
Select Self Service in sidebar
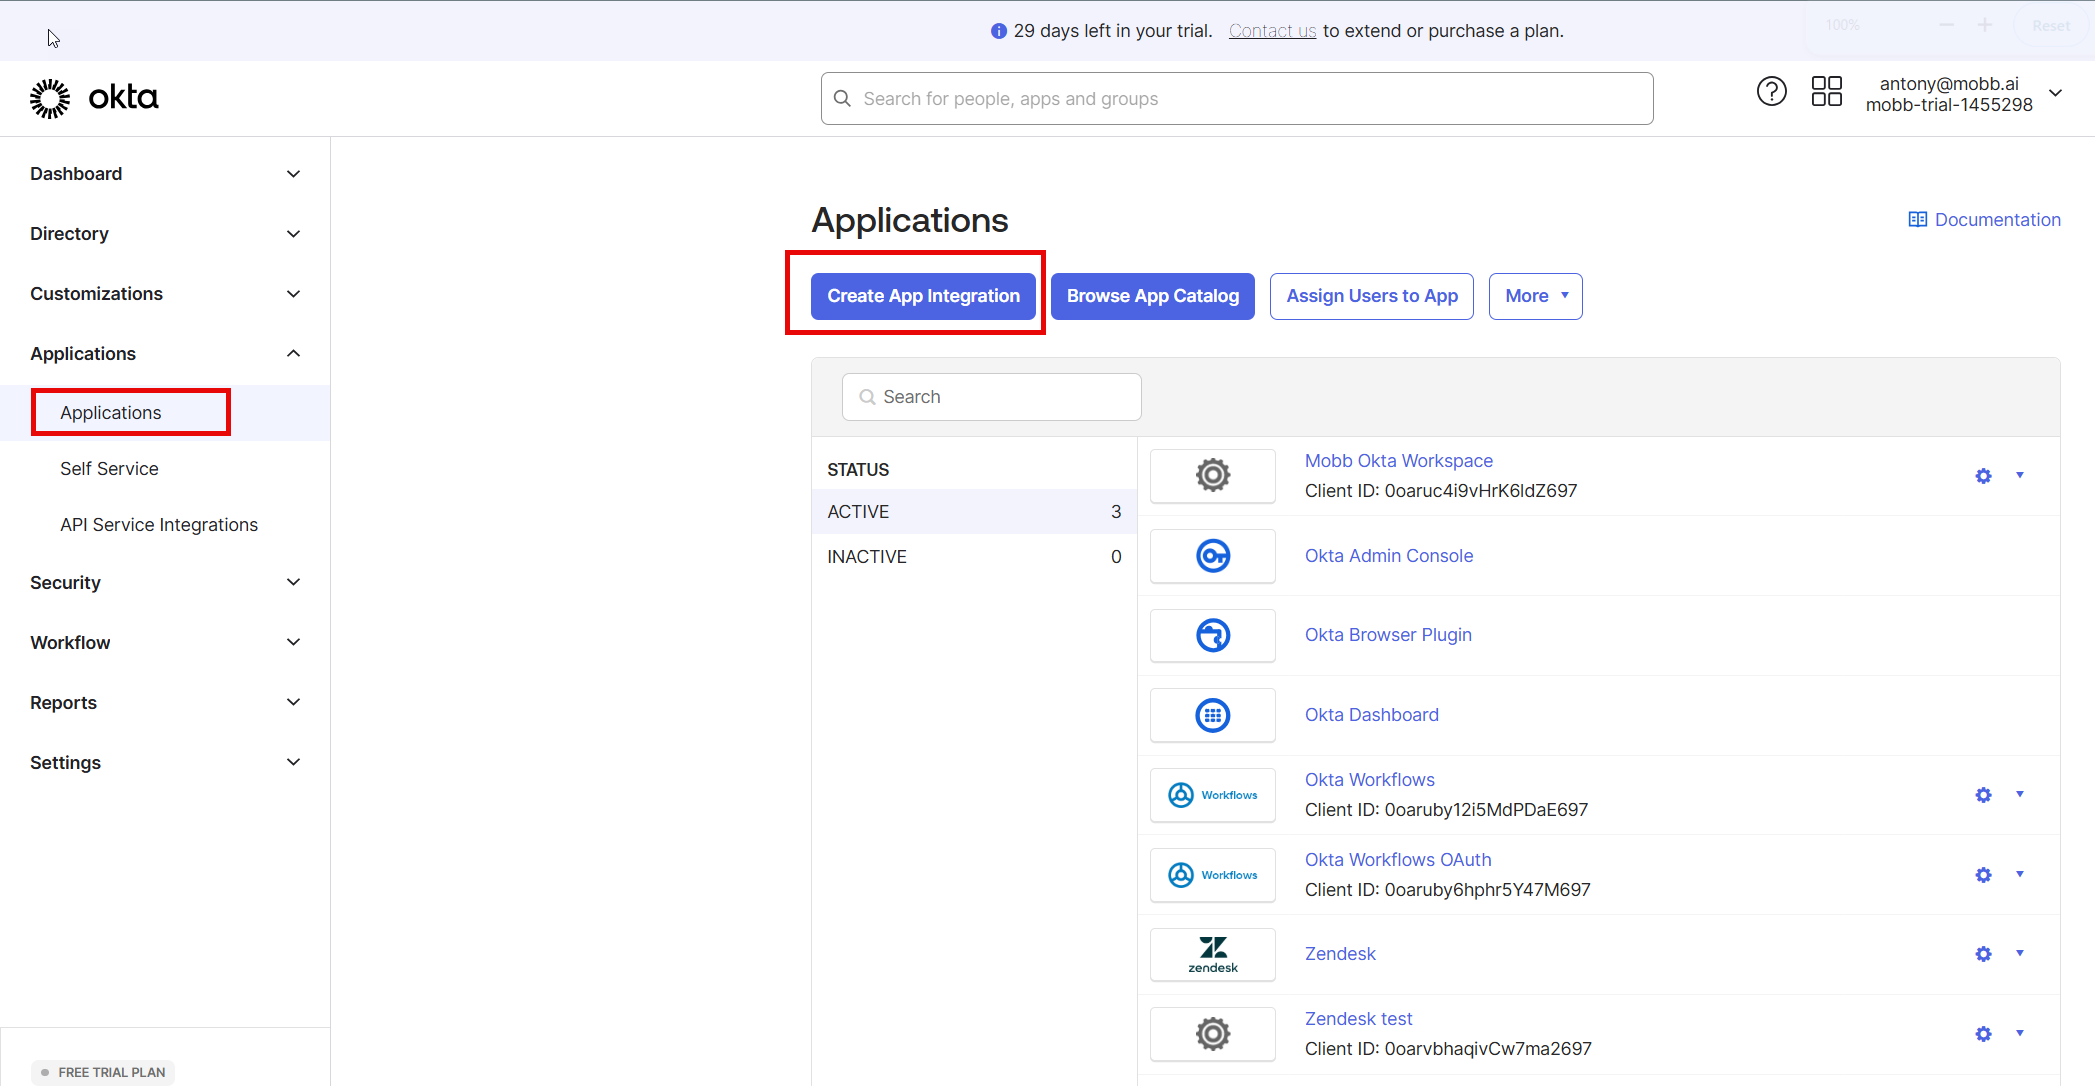[109, 469]
